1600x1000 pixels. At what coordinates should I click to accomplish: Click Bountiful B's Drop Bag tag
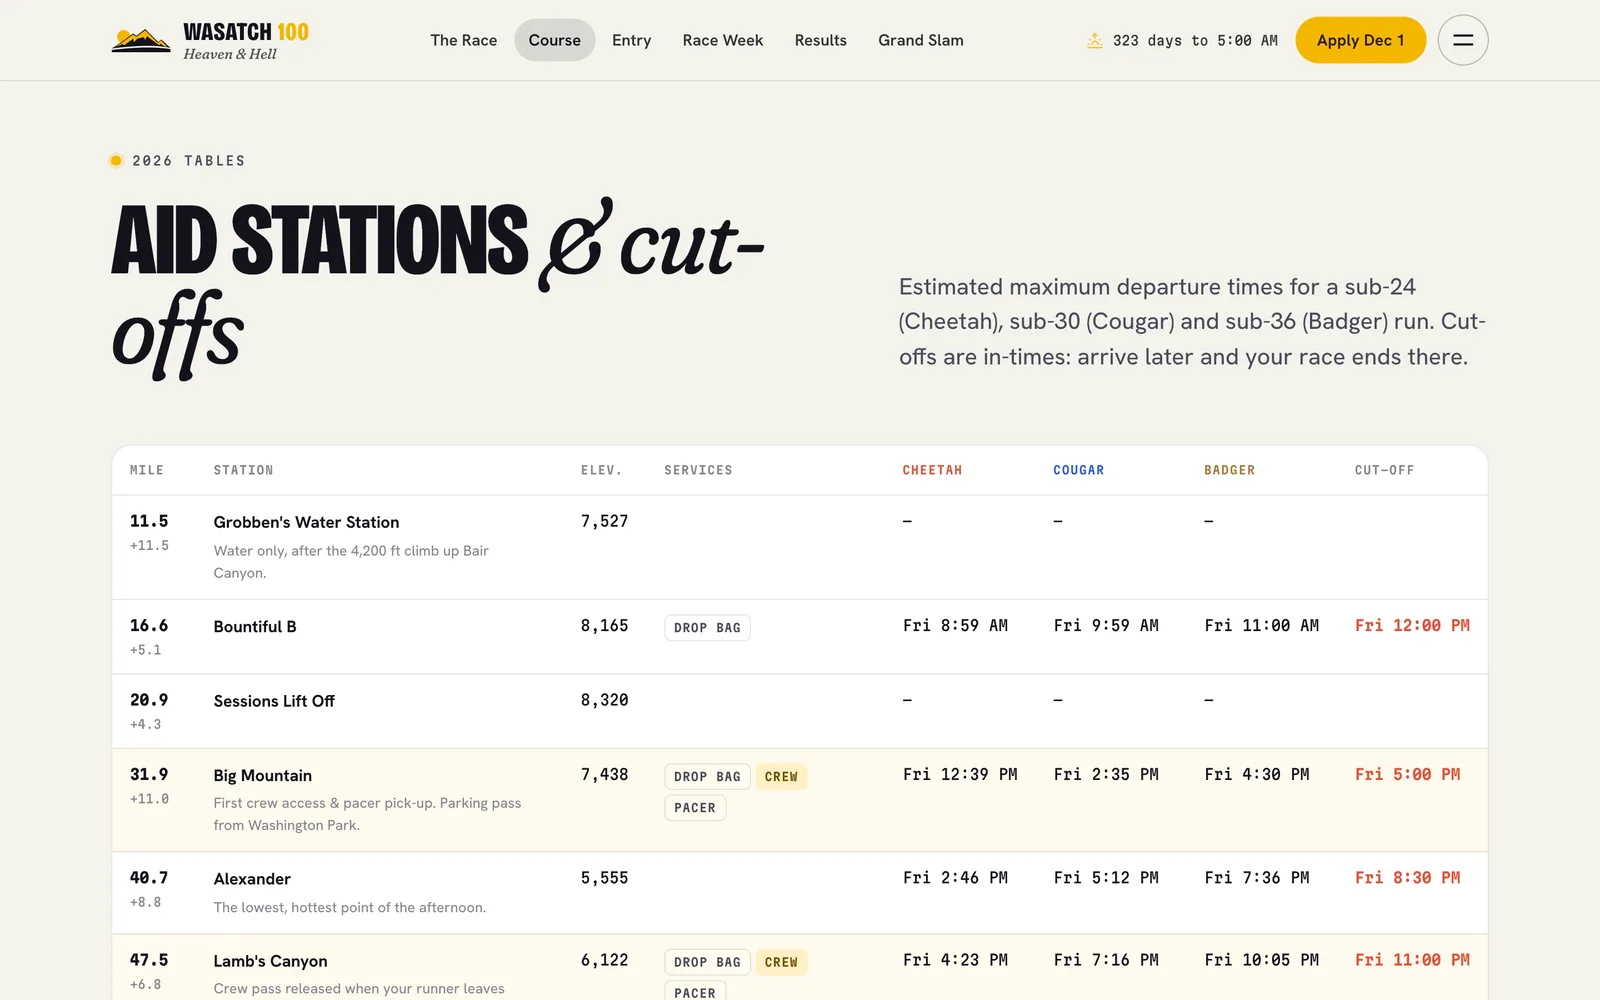pos(707,627)
